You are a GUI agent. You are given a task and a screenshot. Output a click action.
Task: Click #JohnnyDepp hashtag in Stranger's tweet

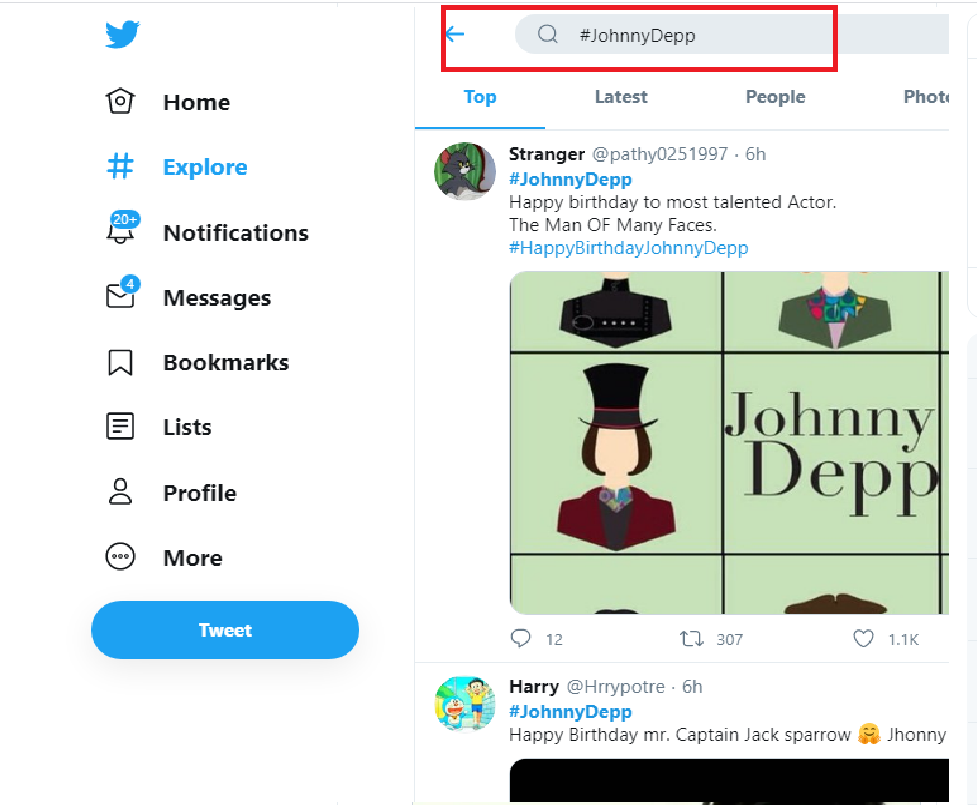pyautogui.click(x=571, y=179)
